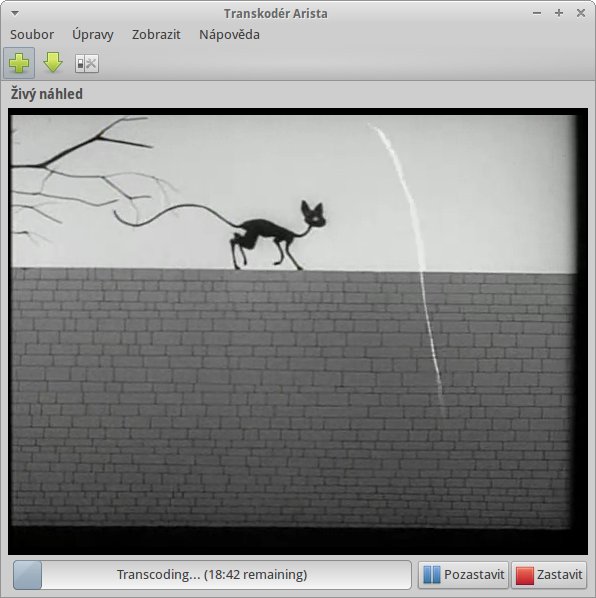Stop transcoding with the Zastavit button

[x=549, y=574]
